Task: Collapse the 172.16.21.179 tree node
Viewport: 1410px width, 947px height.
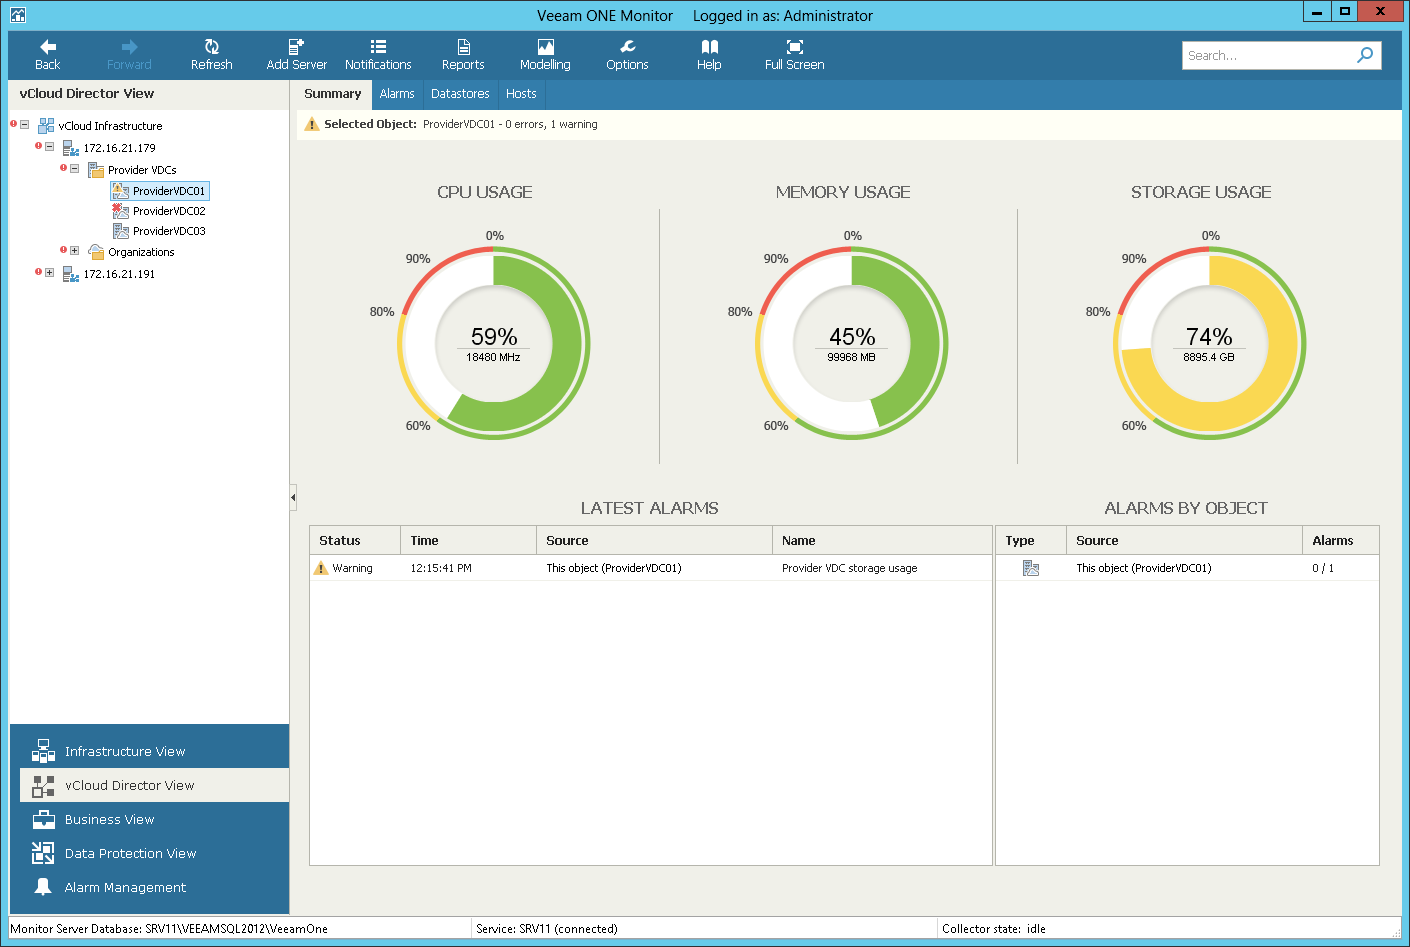Action: 49,147
